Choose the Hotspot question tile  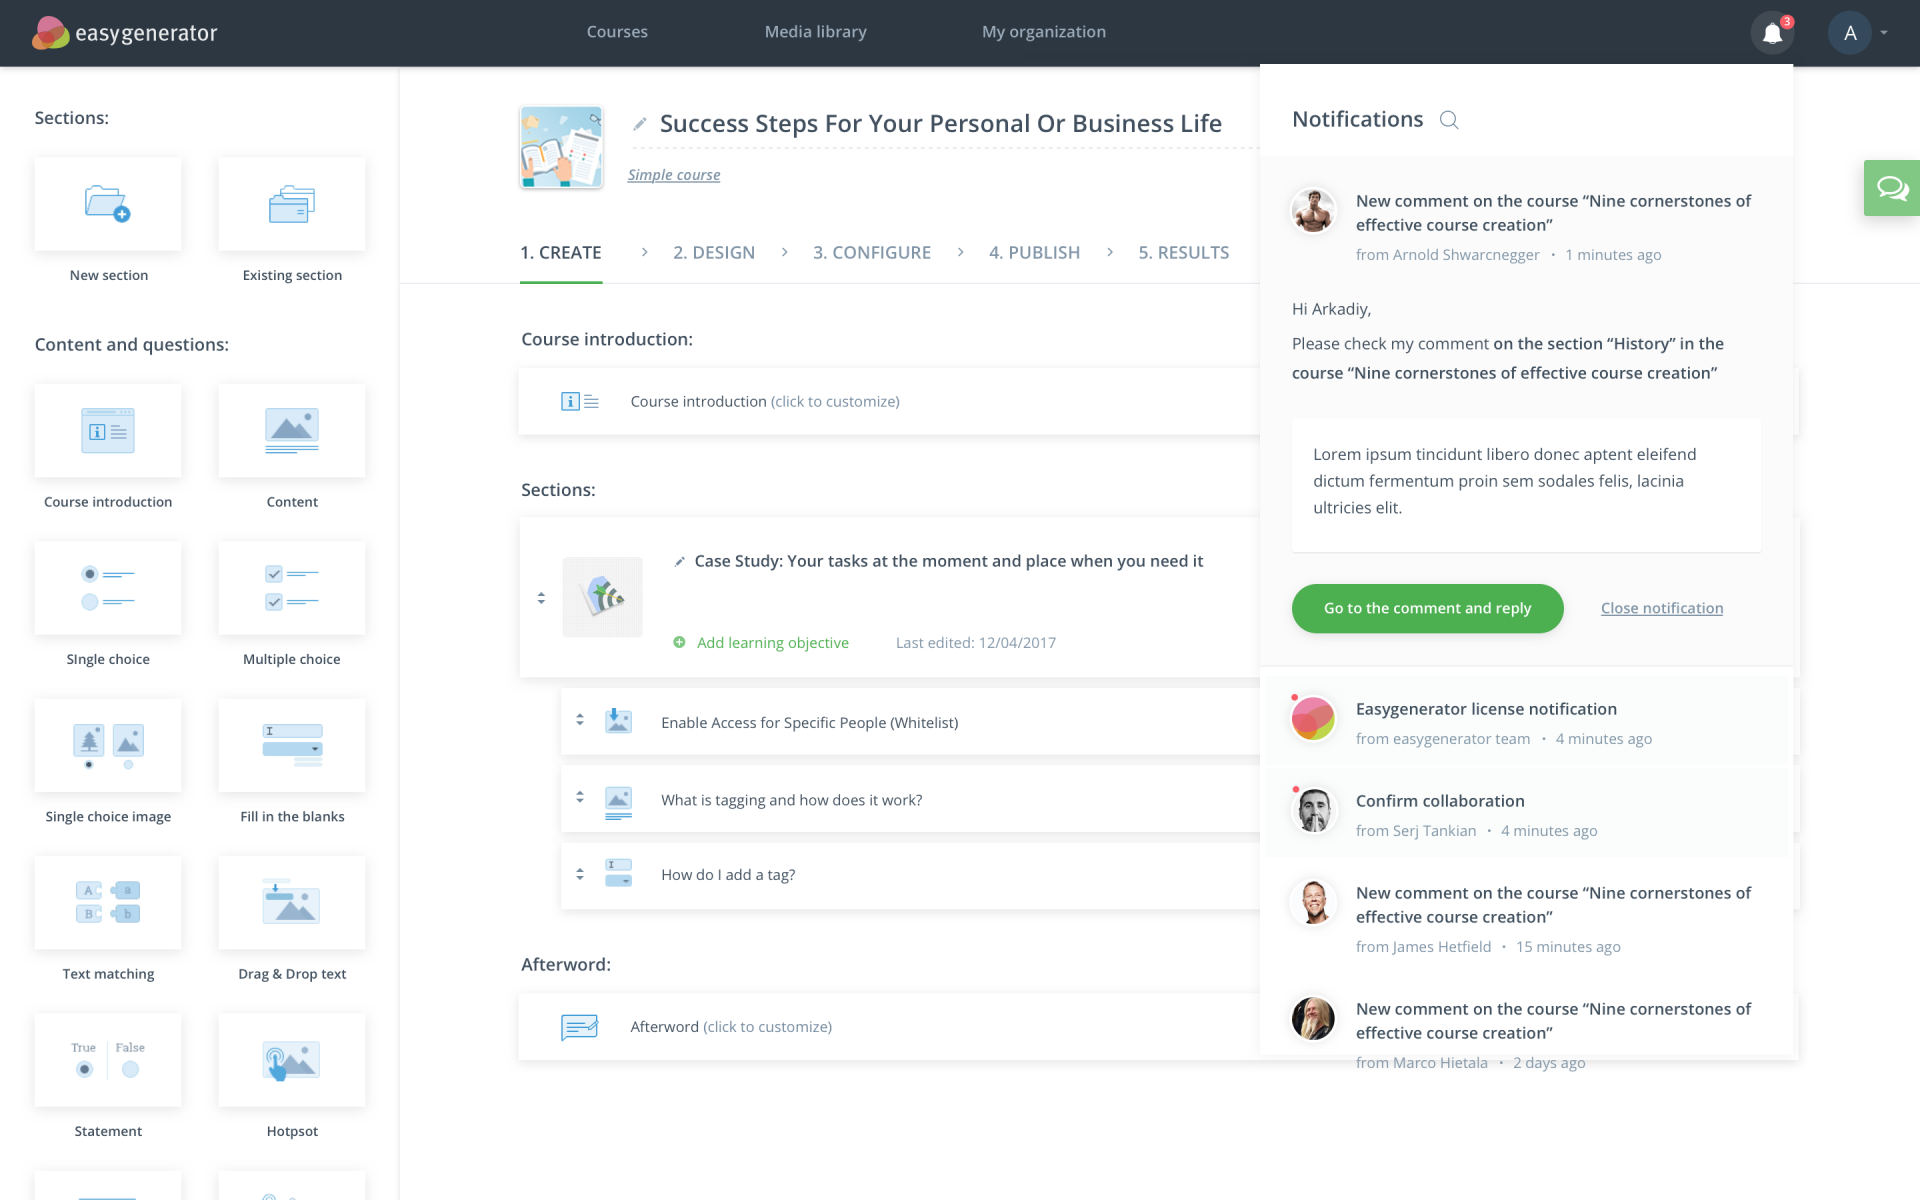292,1060
